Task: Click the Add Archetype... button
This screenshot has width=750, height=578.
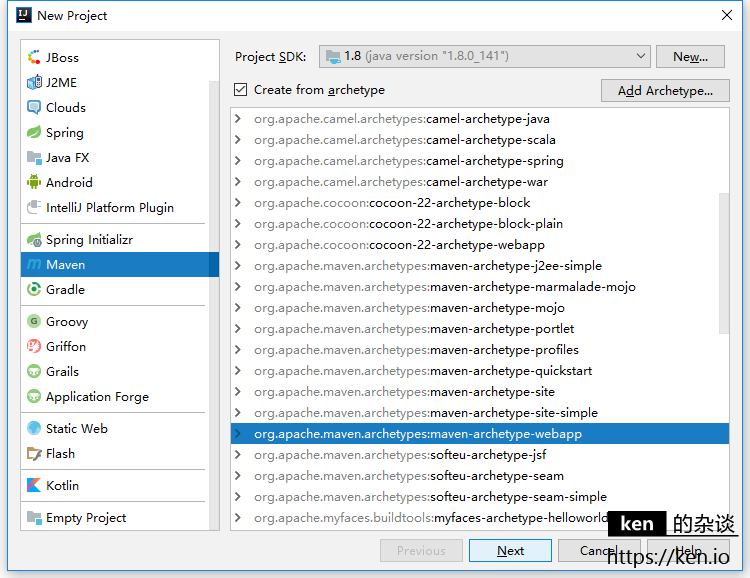Action: 665,90
